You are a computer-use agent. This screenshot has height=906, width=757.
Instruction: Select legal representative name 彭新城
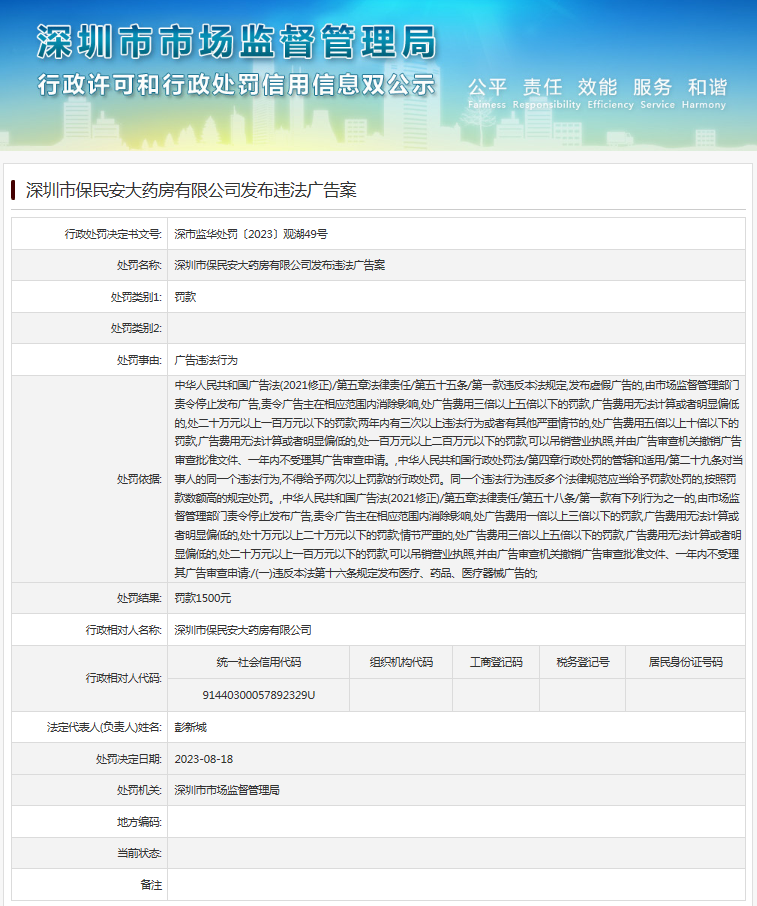tap(190, 727)
